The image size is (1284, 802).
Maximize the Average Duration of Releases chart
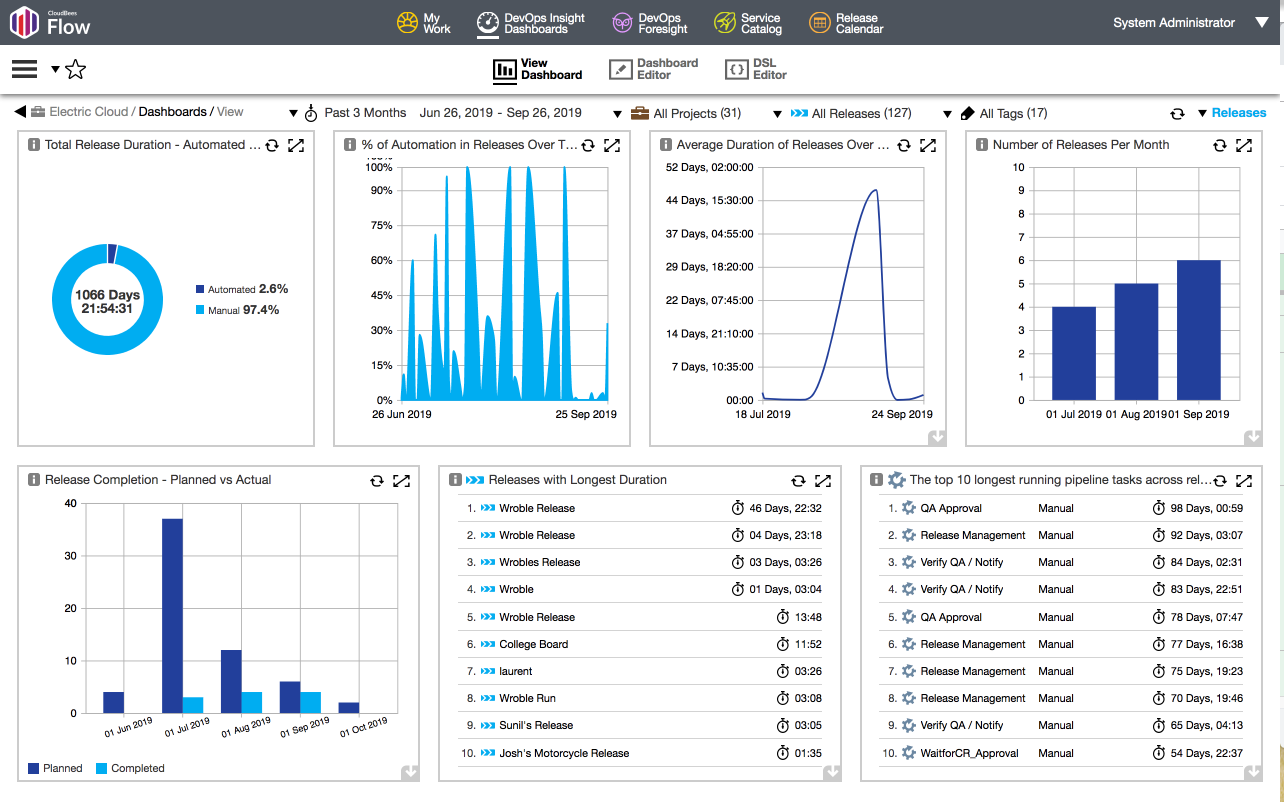pyautogui.click(x=928, y=145)
